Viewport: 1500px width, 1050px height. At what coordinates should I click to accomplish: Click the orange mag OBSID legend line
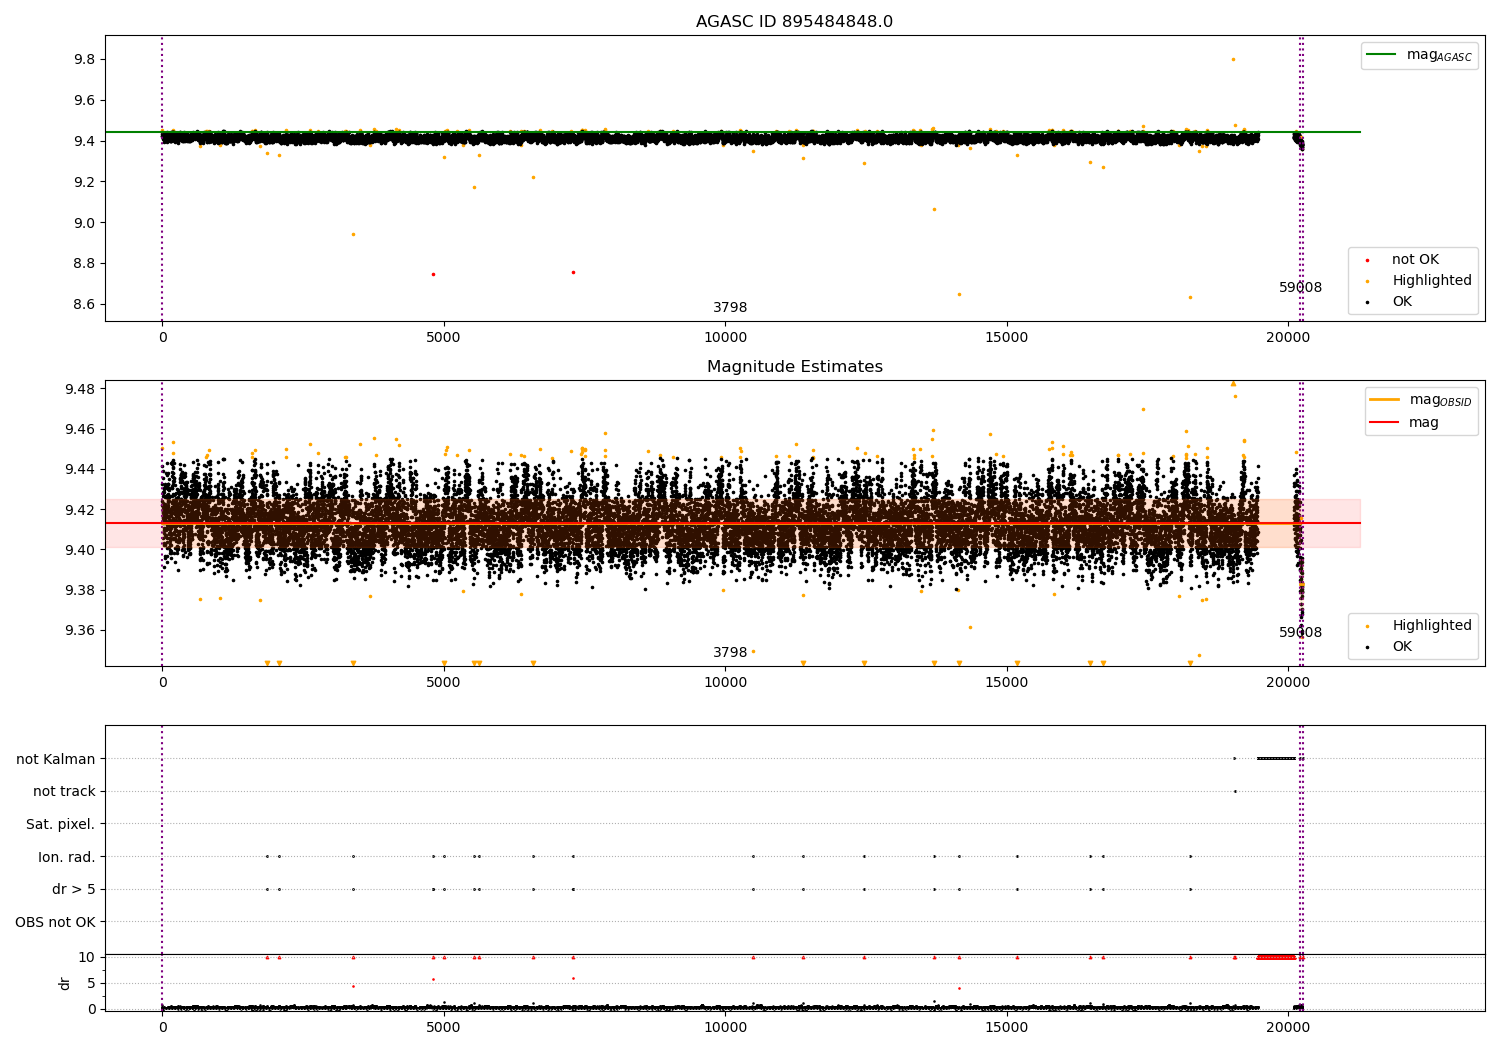pyautogui.click(x=1385, y=400)
